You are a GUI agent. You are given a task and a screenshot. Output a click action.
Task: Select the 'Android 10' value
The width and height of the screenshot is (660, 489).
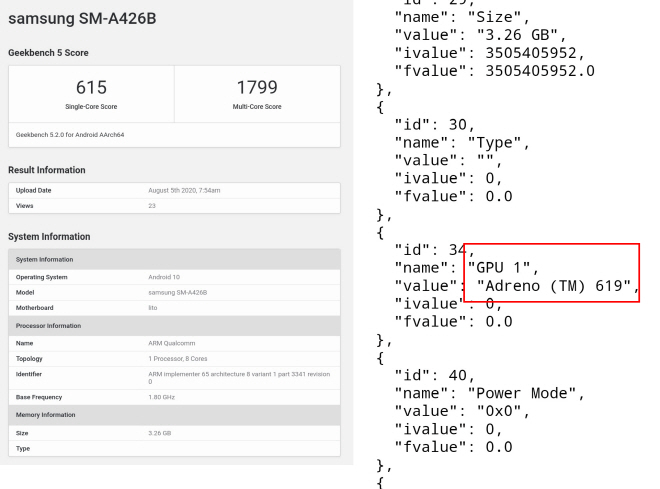tap(164, 277)
